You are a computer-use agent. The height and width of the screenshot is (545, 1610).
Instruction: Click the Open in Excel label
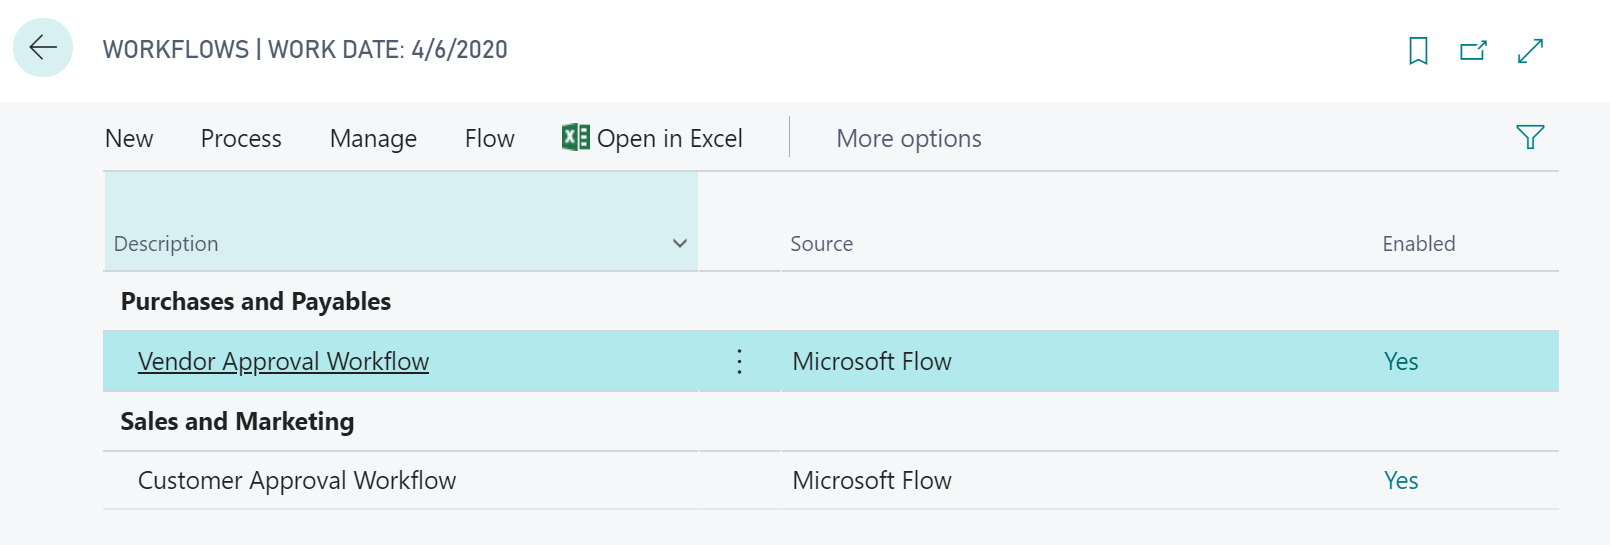coord(670,138)
